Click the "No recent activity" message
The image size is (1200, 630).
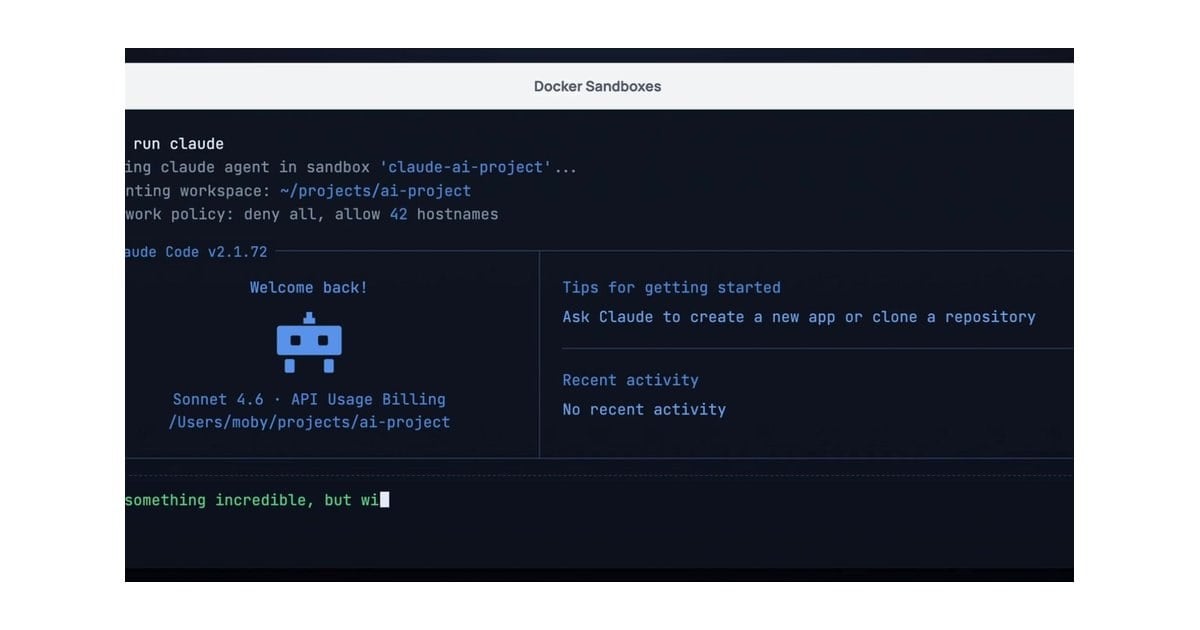click(644, 409)
